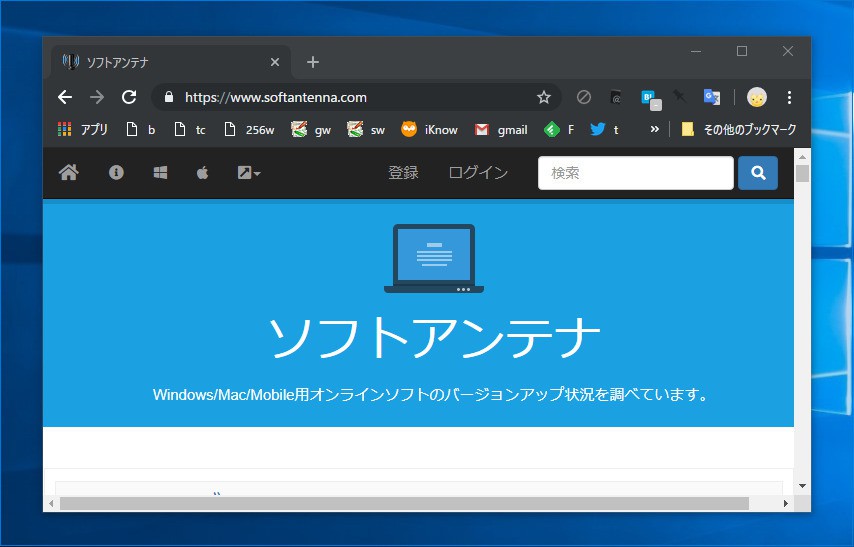The image size is (854, 547).
Task: Open the 'tc' bookmark
Action: coord(190,130)
